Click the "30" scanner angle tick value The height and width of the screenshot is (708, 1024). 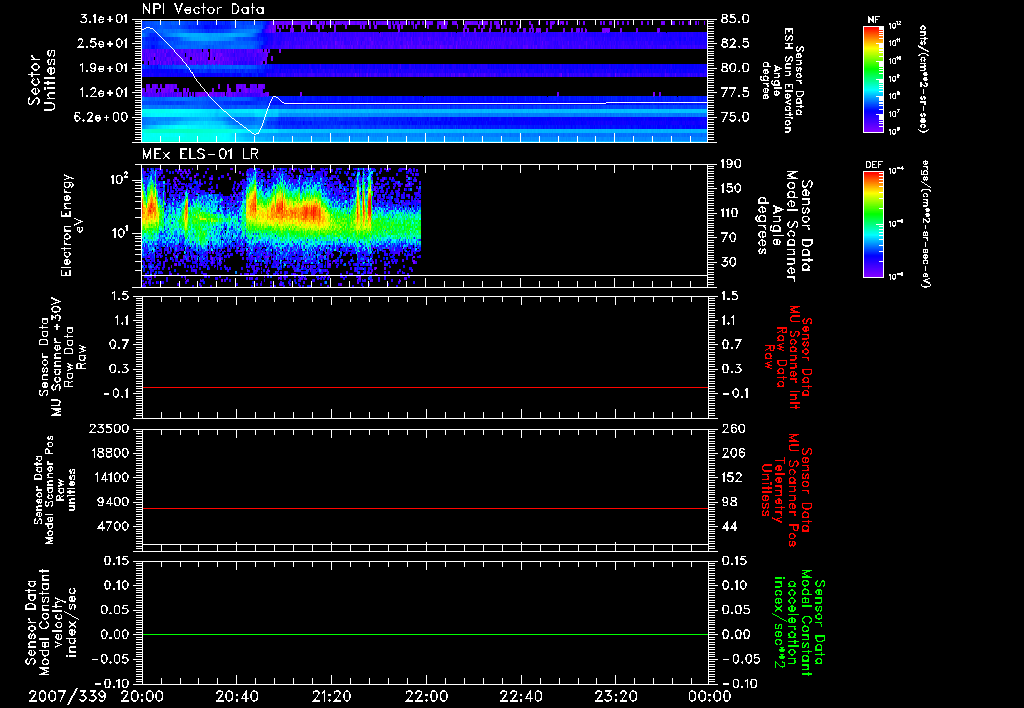tap(729, 262)
